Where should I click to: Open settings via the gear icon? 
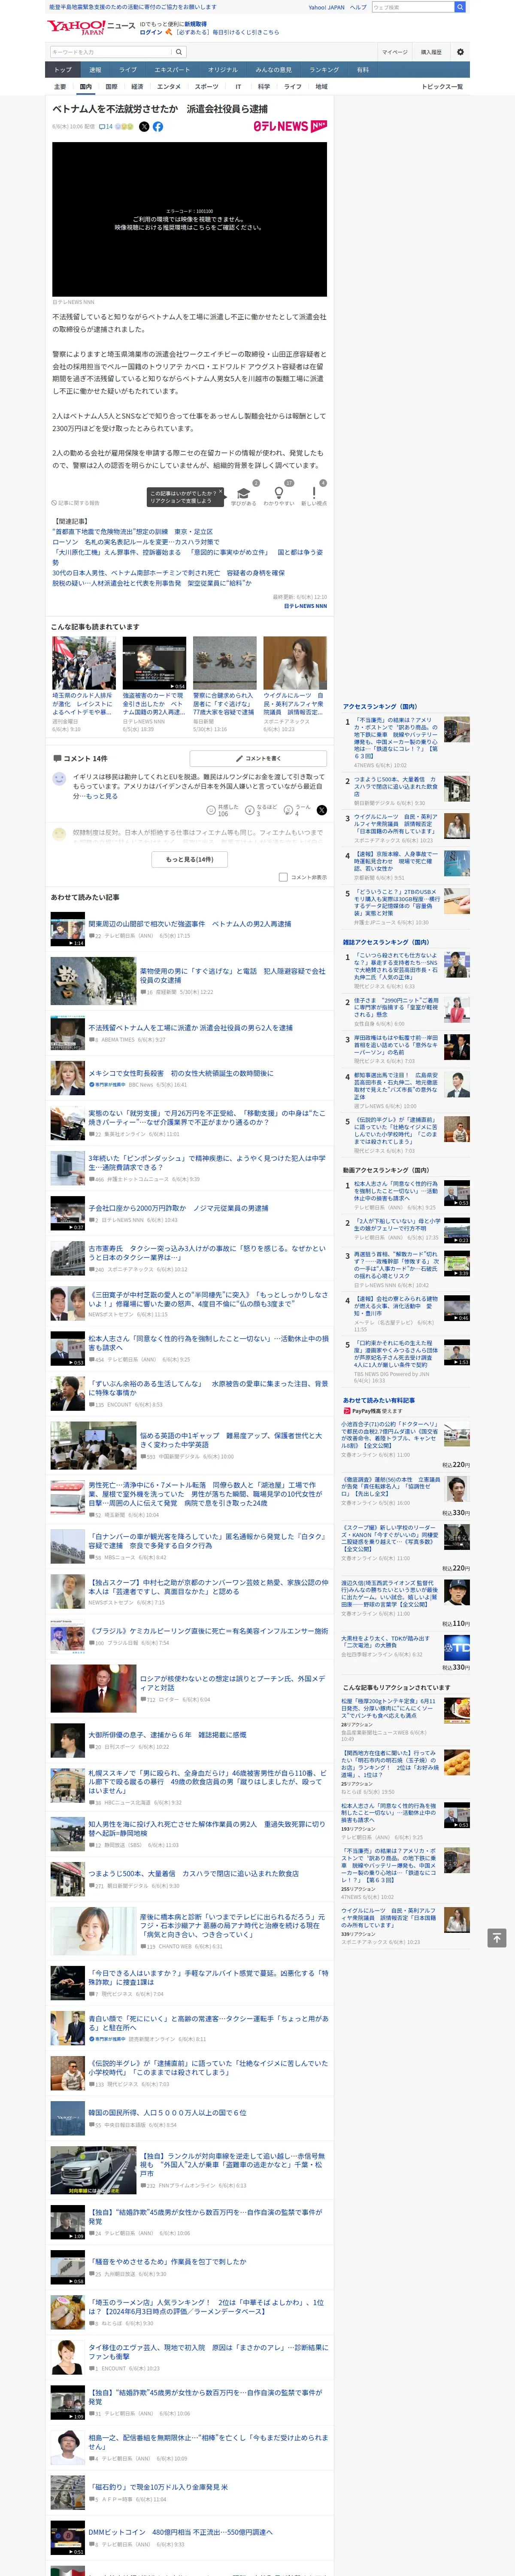[460, 52]
